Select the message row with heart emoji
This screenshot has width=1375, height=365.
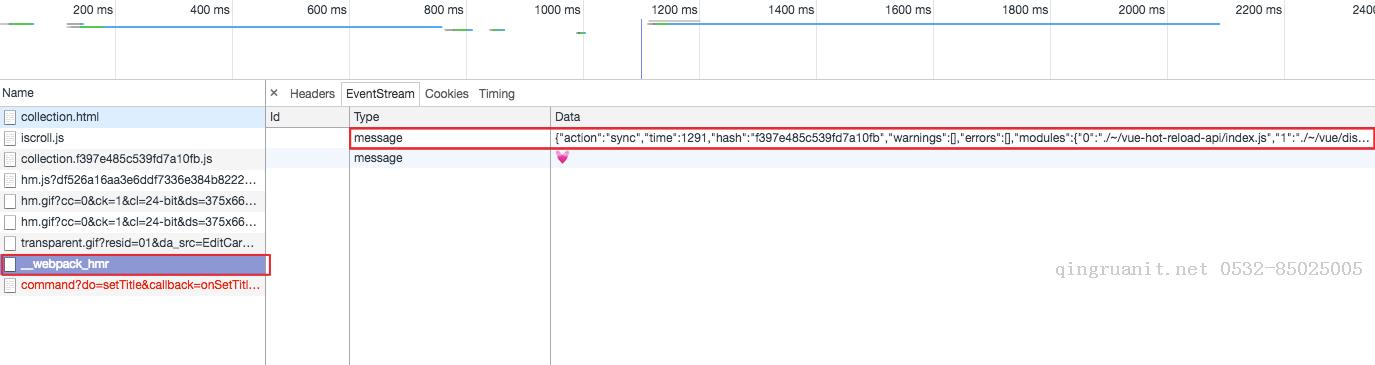(820, 158)
